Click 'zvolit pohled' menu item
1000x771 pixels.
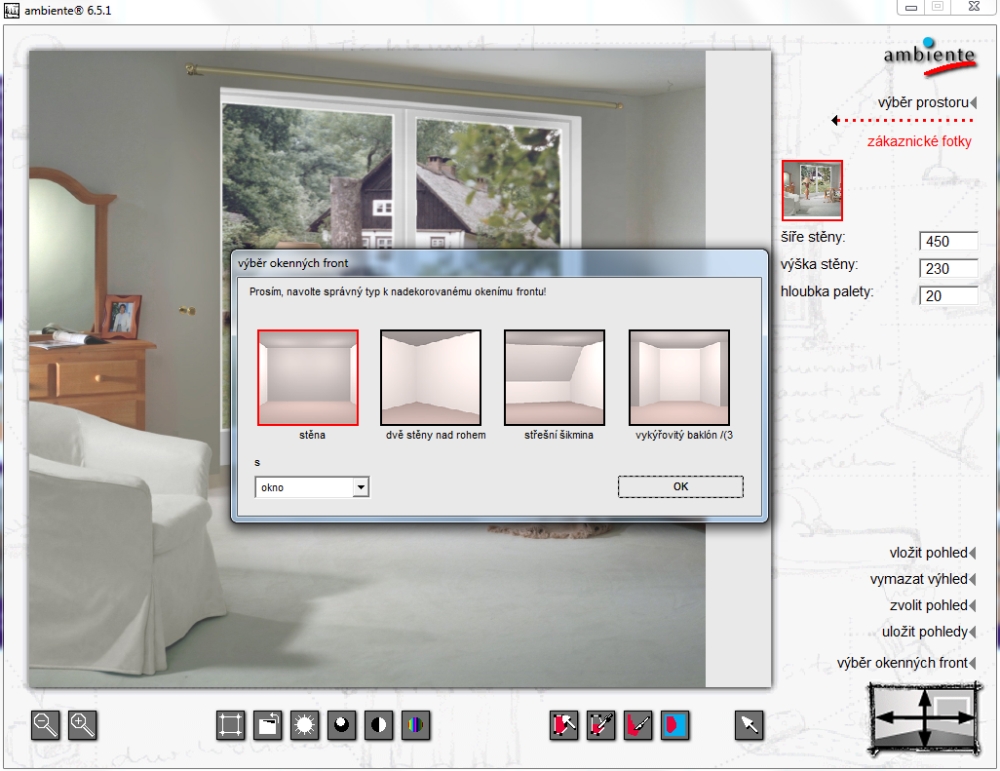[x=932, y=605]
